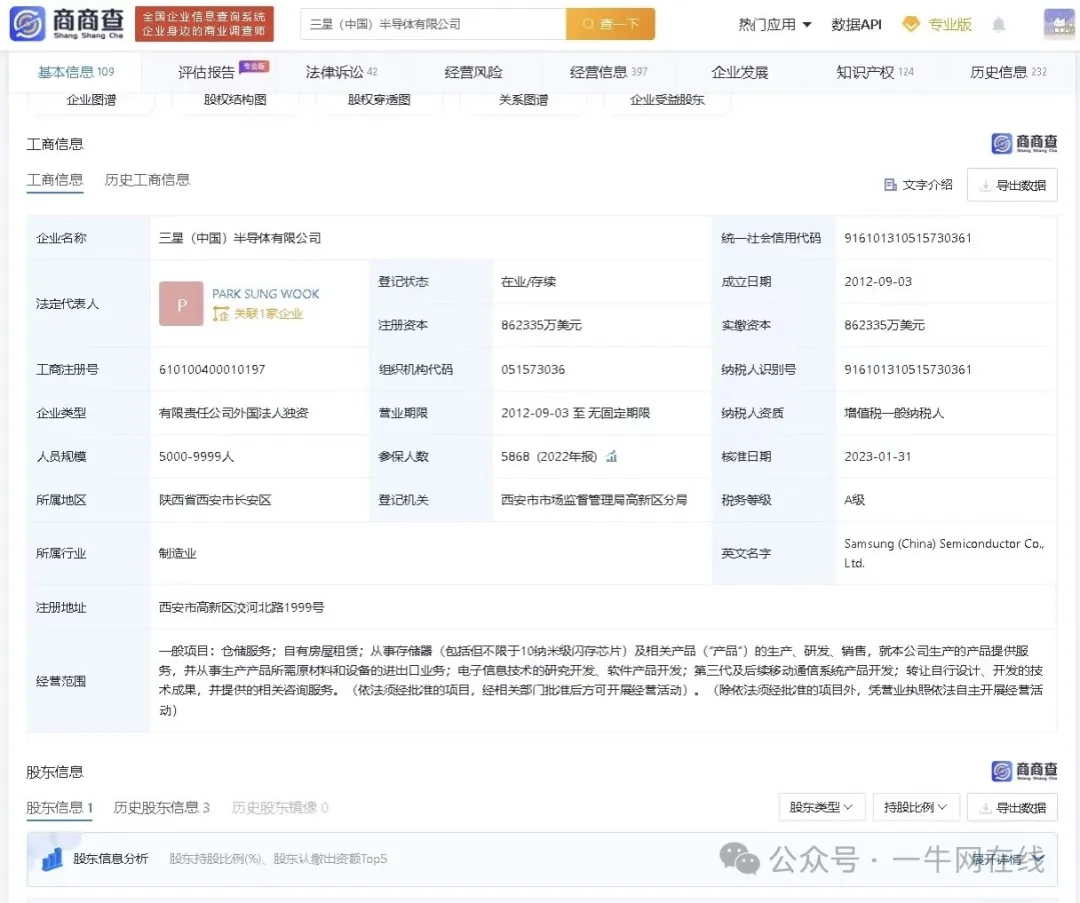Click the company name search field

pyautogui.click(x=433, y=24)
